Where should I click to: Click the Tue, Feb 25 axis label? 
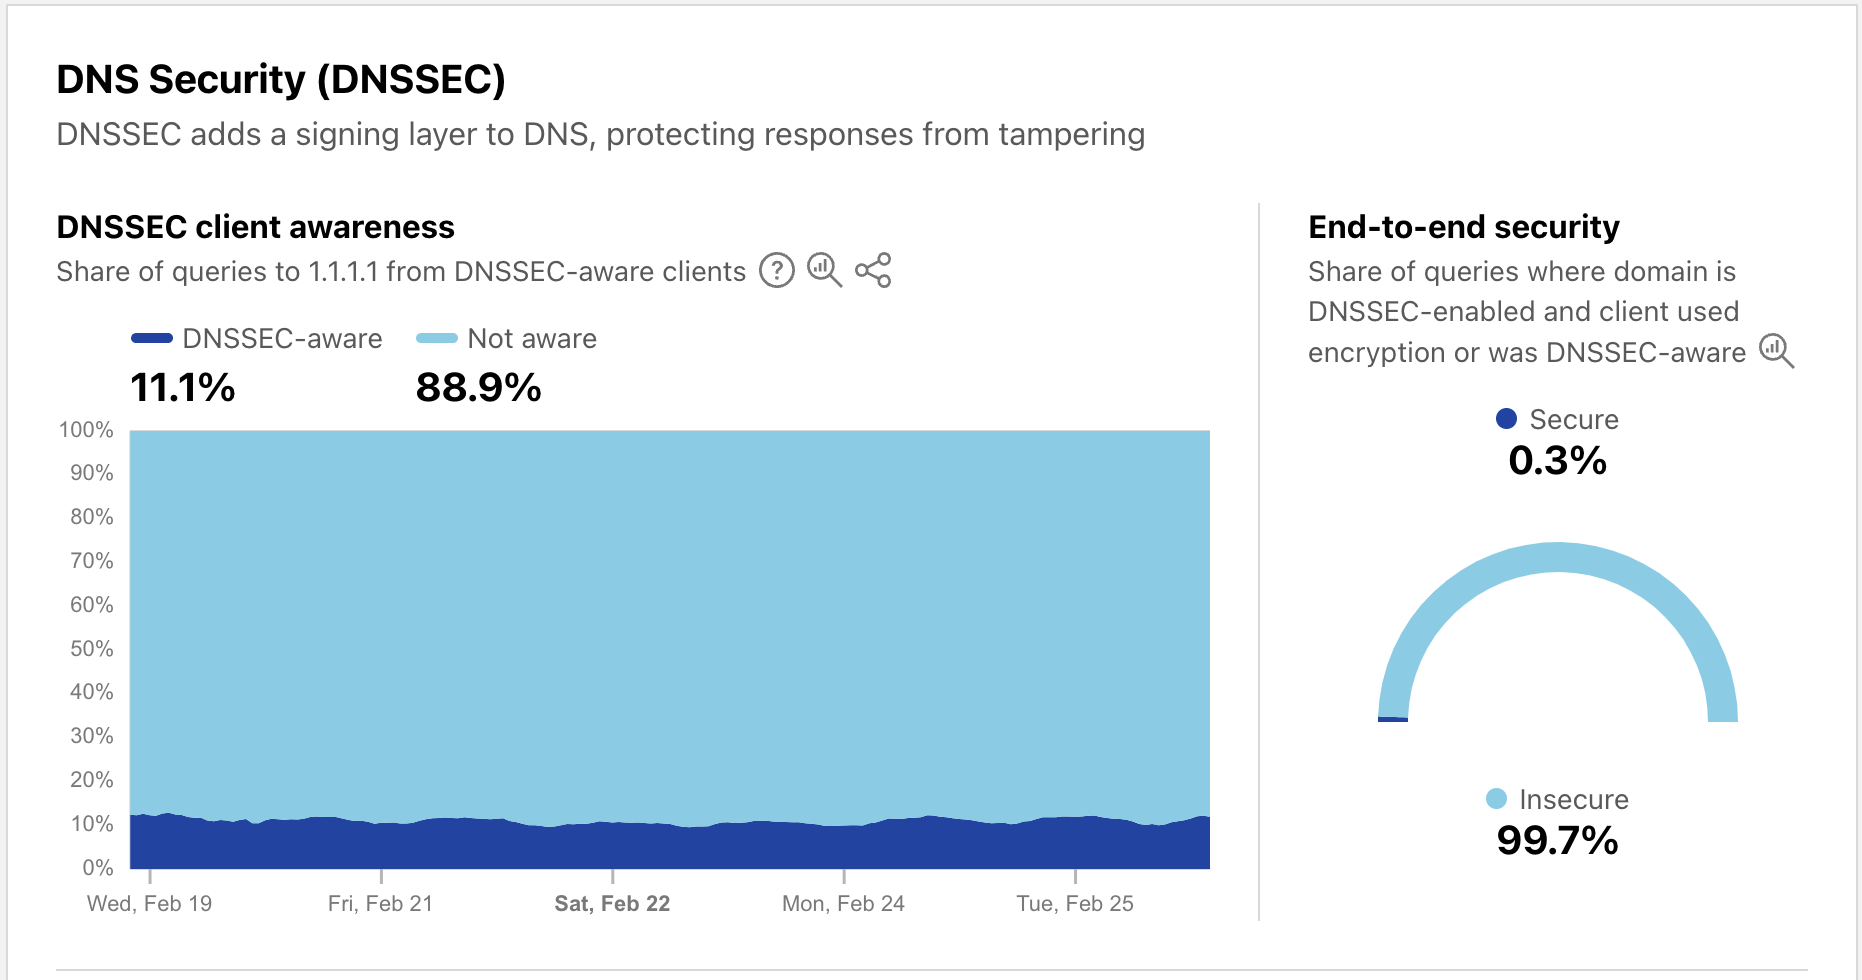(1075, 904)
